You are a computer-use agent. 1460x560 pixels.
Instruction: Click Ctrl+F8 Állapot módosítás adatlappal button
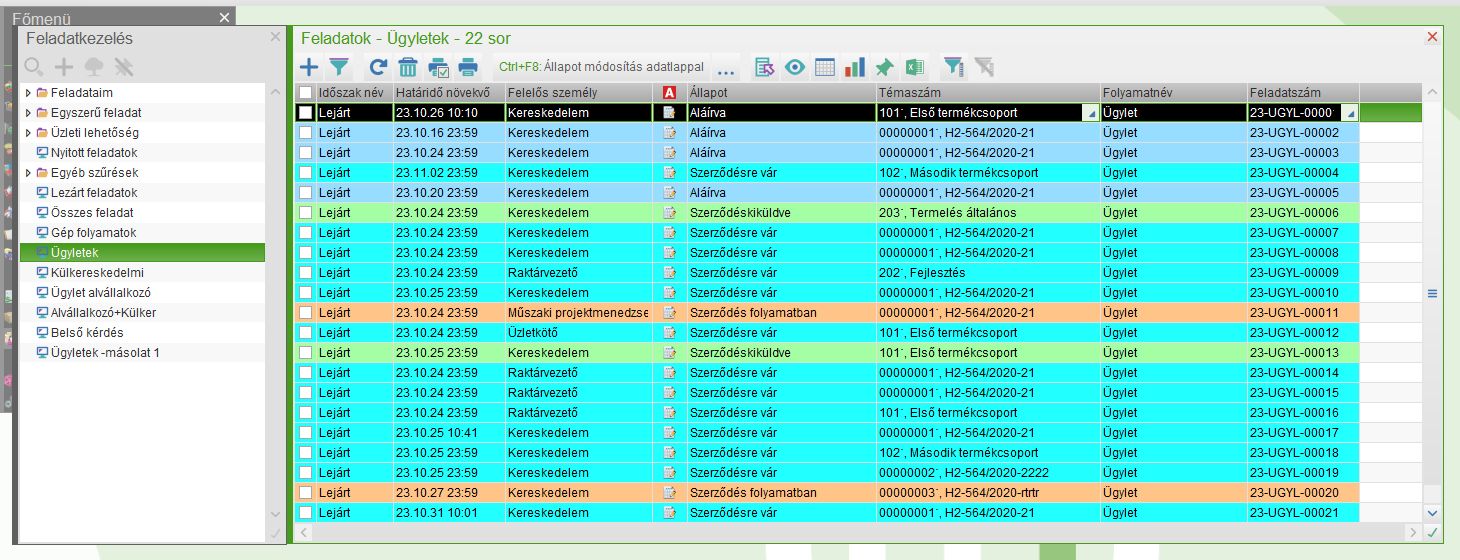click(x=600, y=67)
